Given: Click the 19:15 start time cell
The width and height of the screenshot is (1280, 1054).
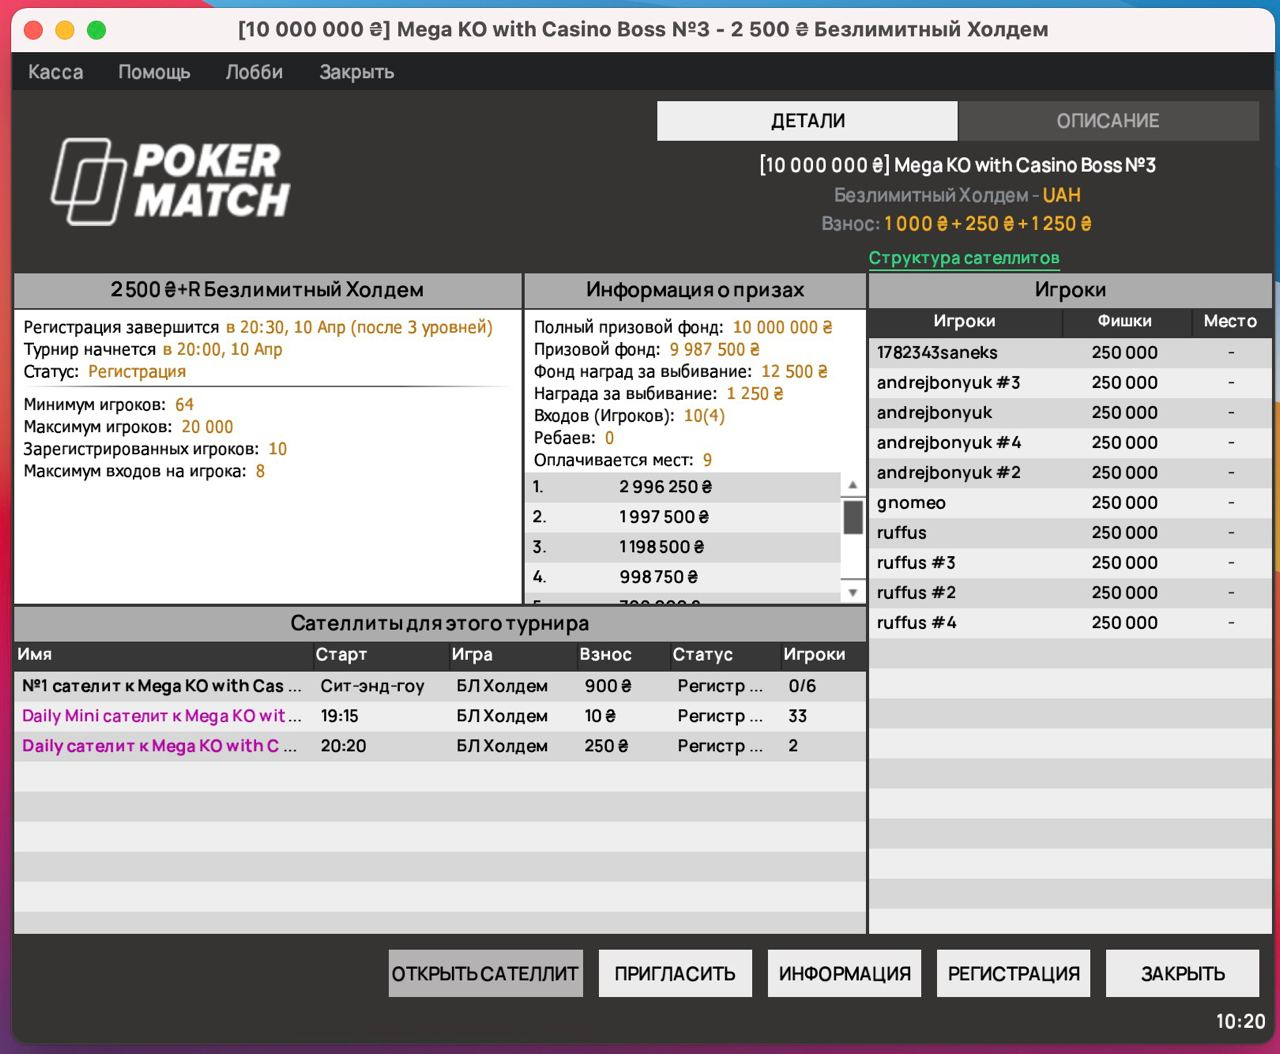Looking at the screenshot, I should (339, 716).
